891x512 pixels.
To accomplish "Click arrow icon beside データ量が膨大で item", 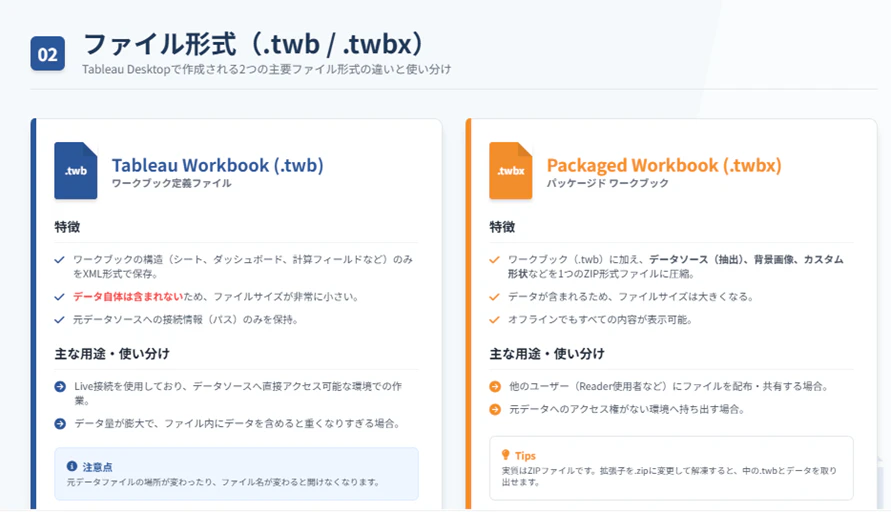I will [x=60, y=423].
